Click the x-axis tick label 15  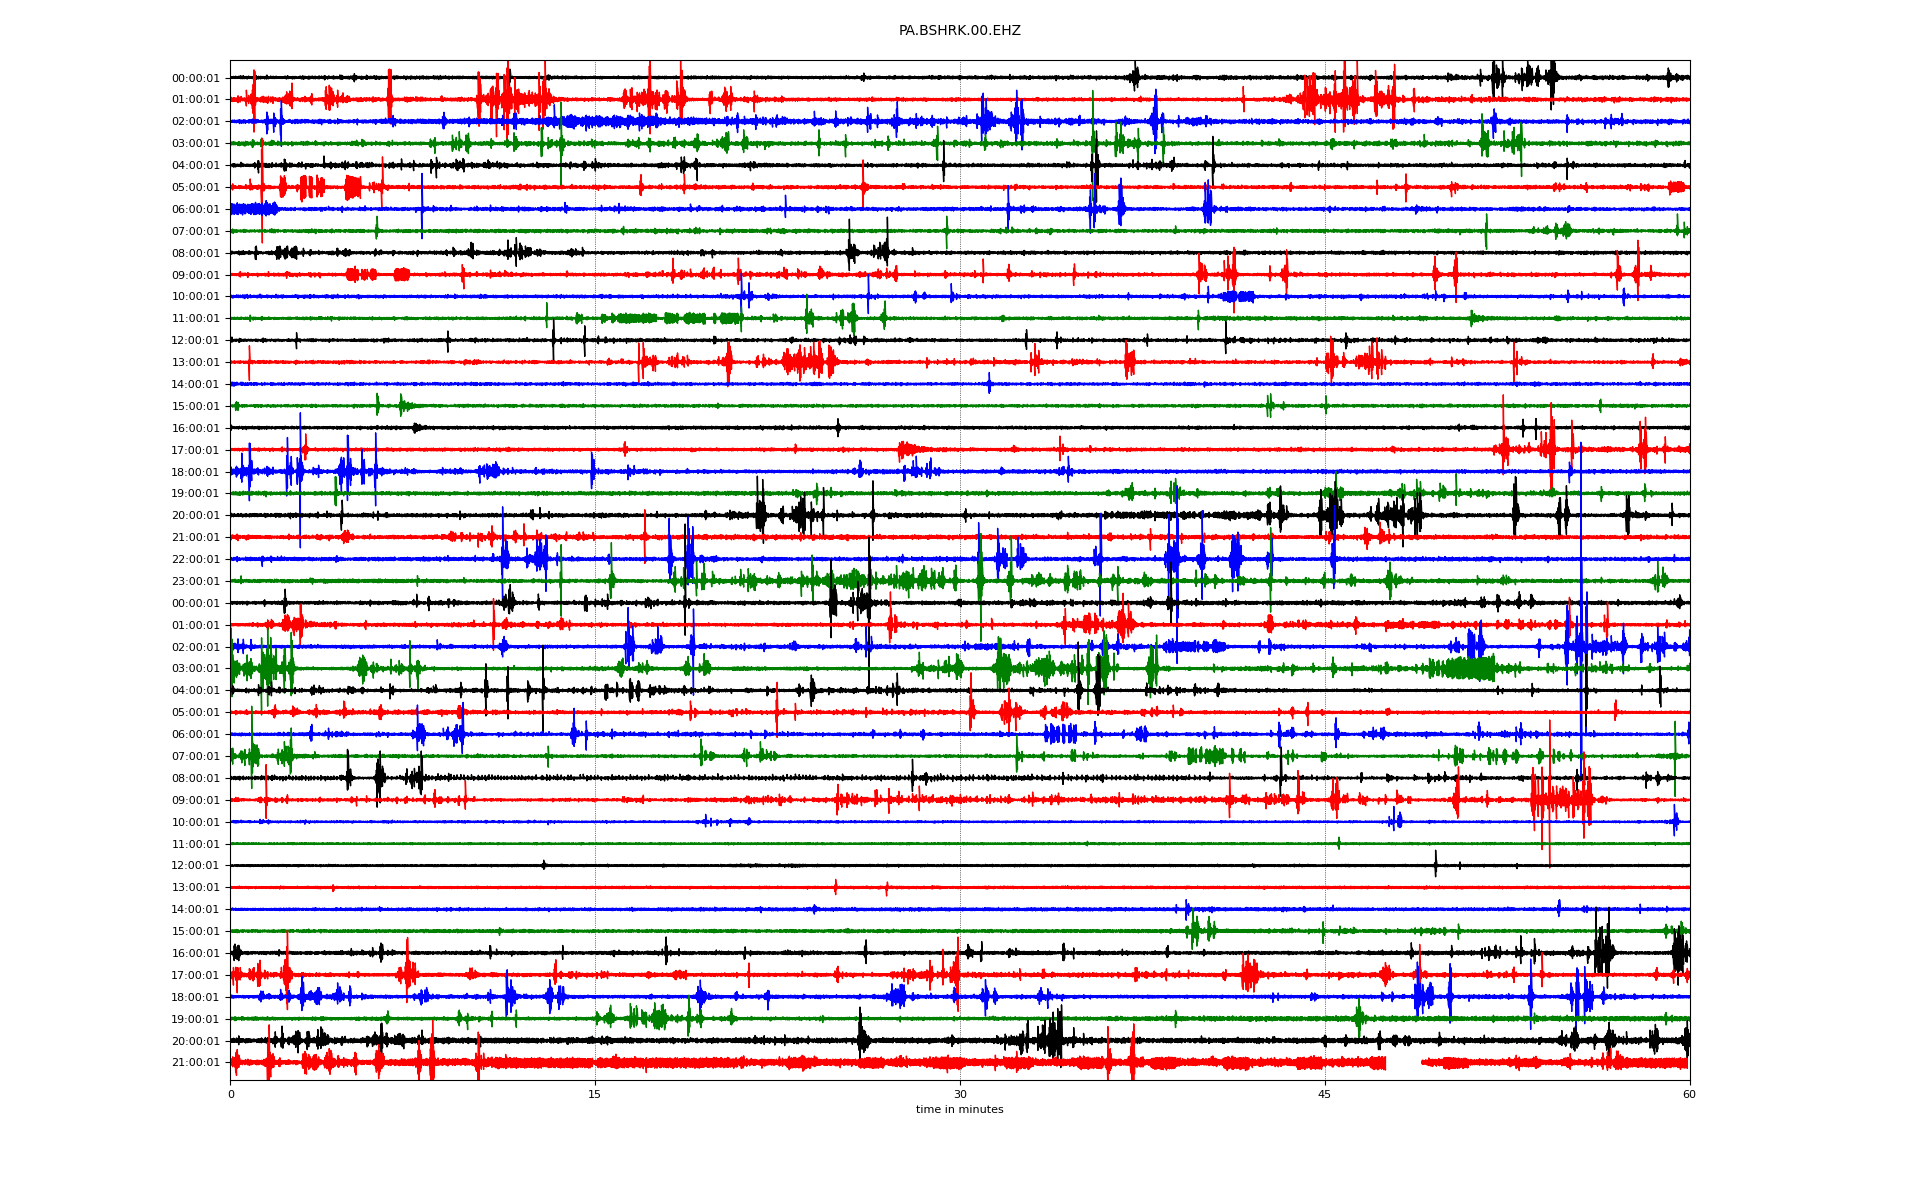[595, 1094]
